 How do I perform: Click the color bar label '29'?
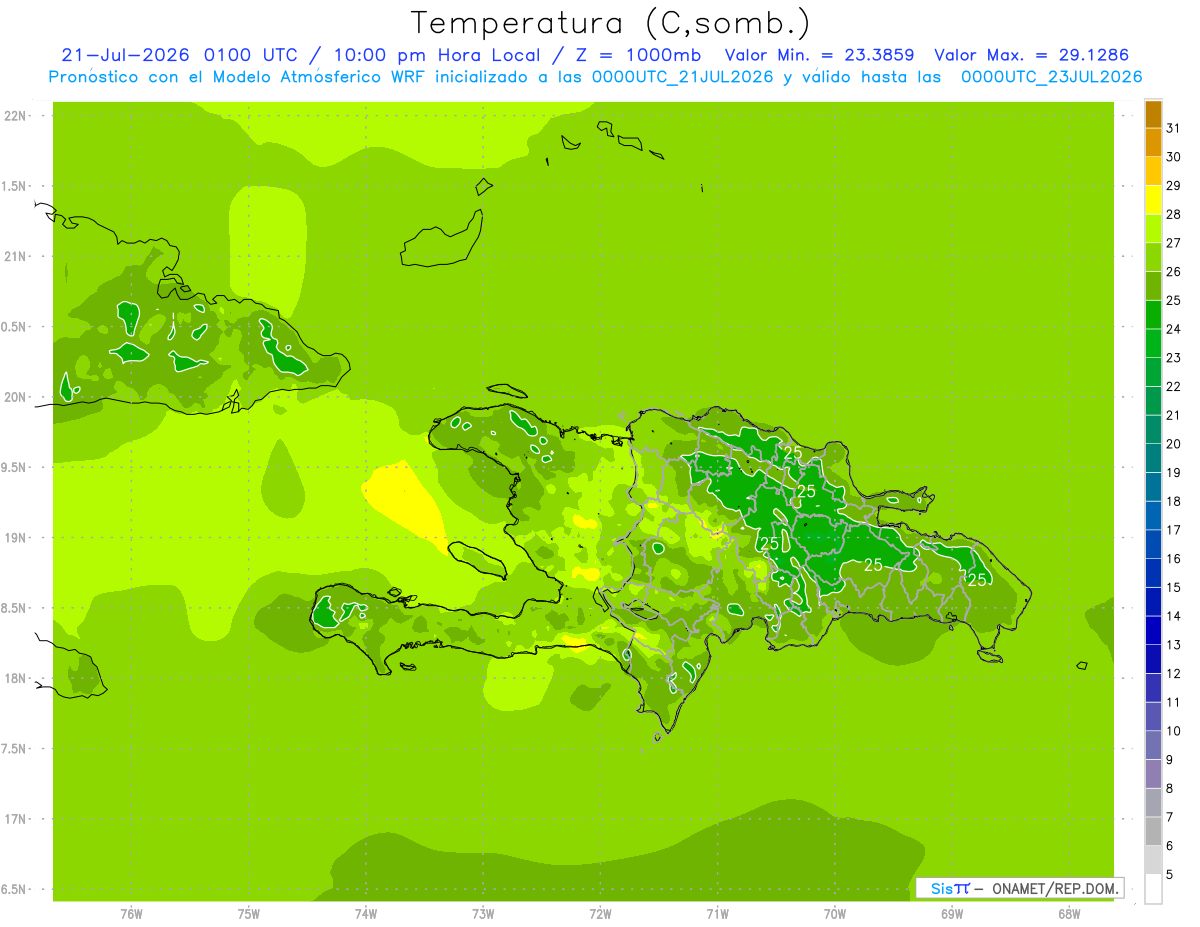click(1173, 185)
